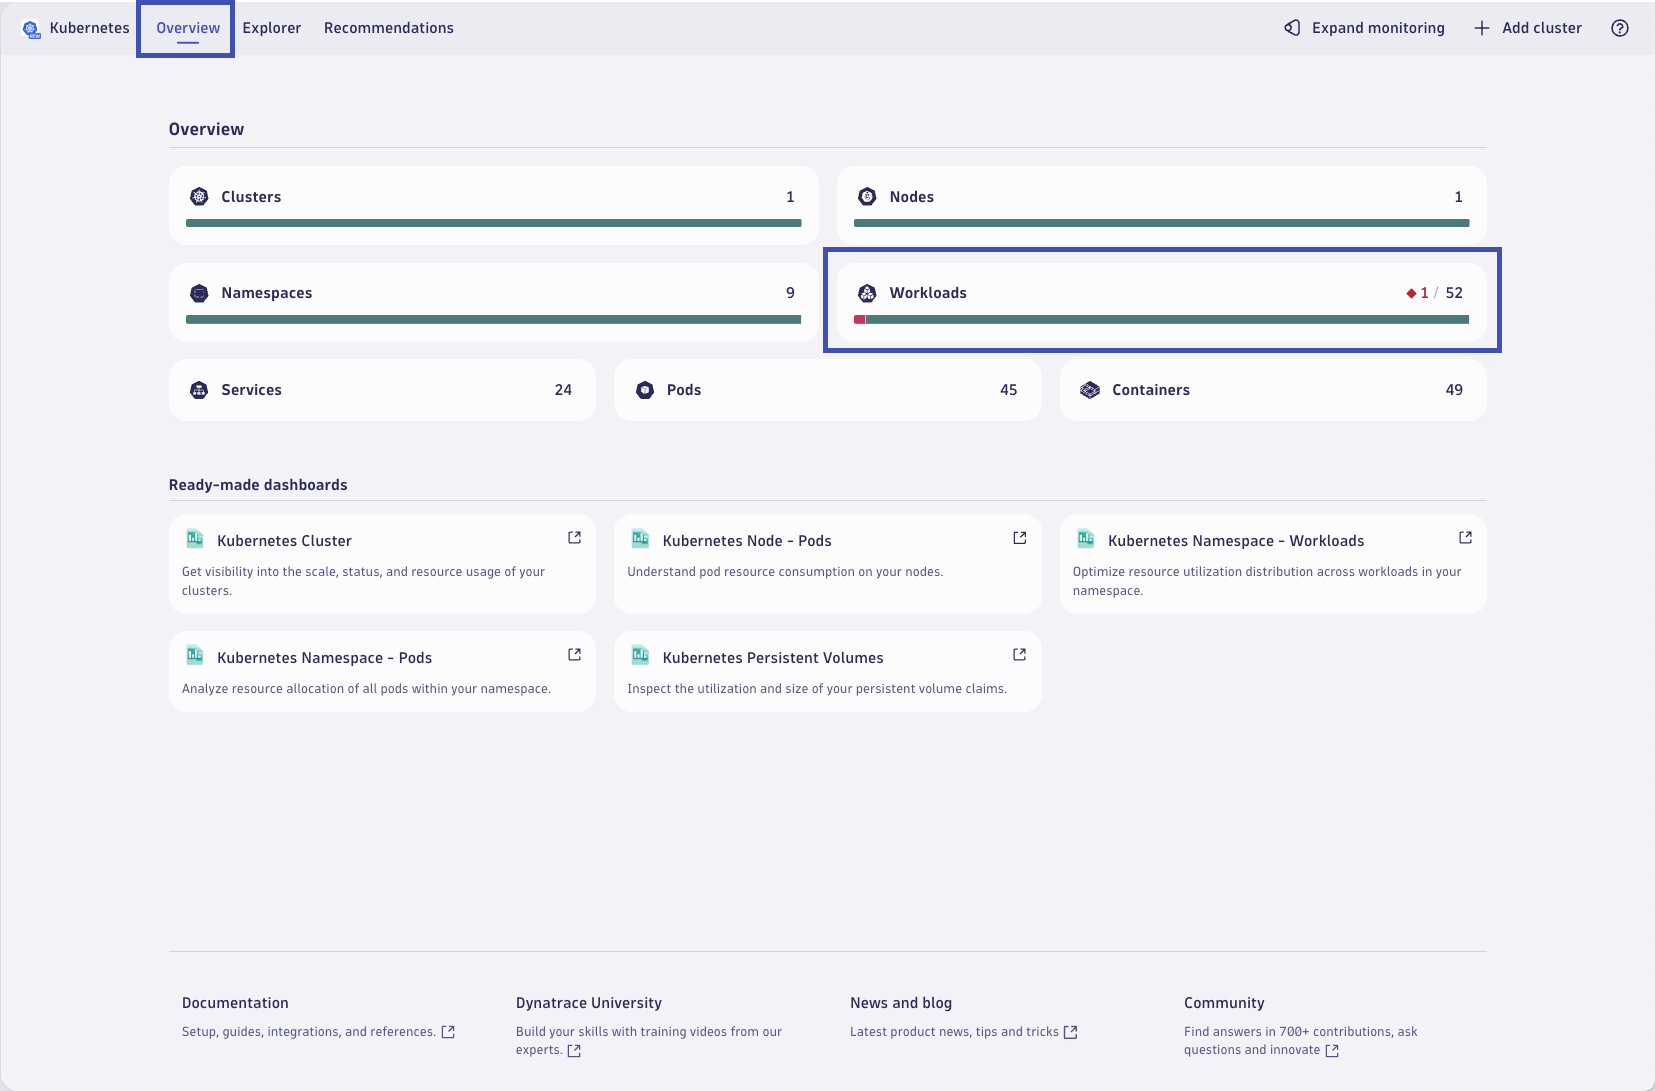Click the Clusters card icon
Screen dimensions: 1655x1091
199,197
